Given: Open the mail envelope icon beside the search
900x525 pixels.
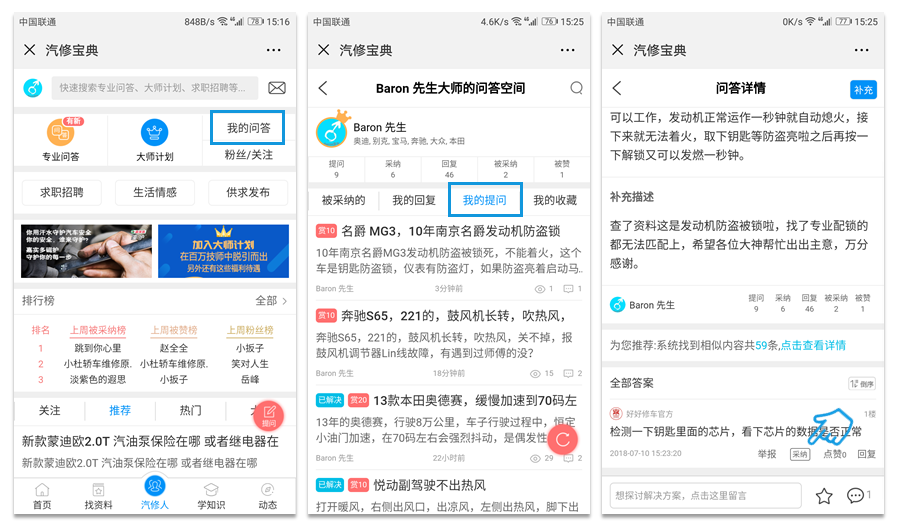Looking at the screenshot, I should tap(277, 88).
